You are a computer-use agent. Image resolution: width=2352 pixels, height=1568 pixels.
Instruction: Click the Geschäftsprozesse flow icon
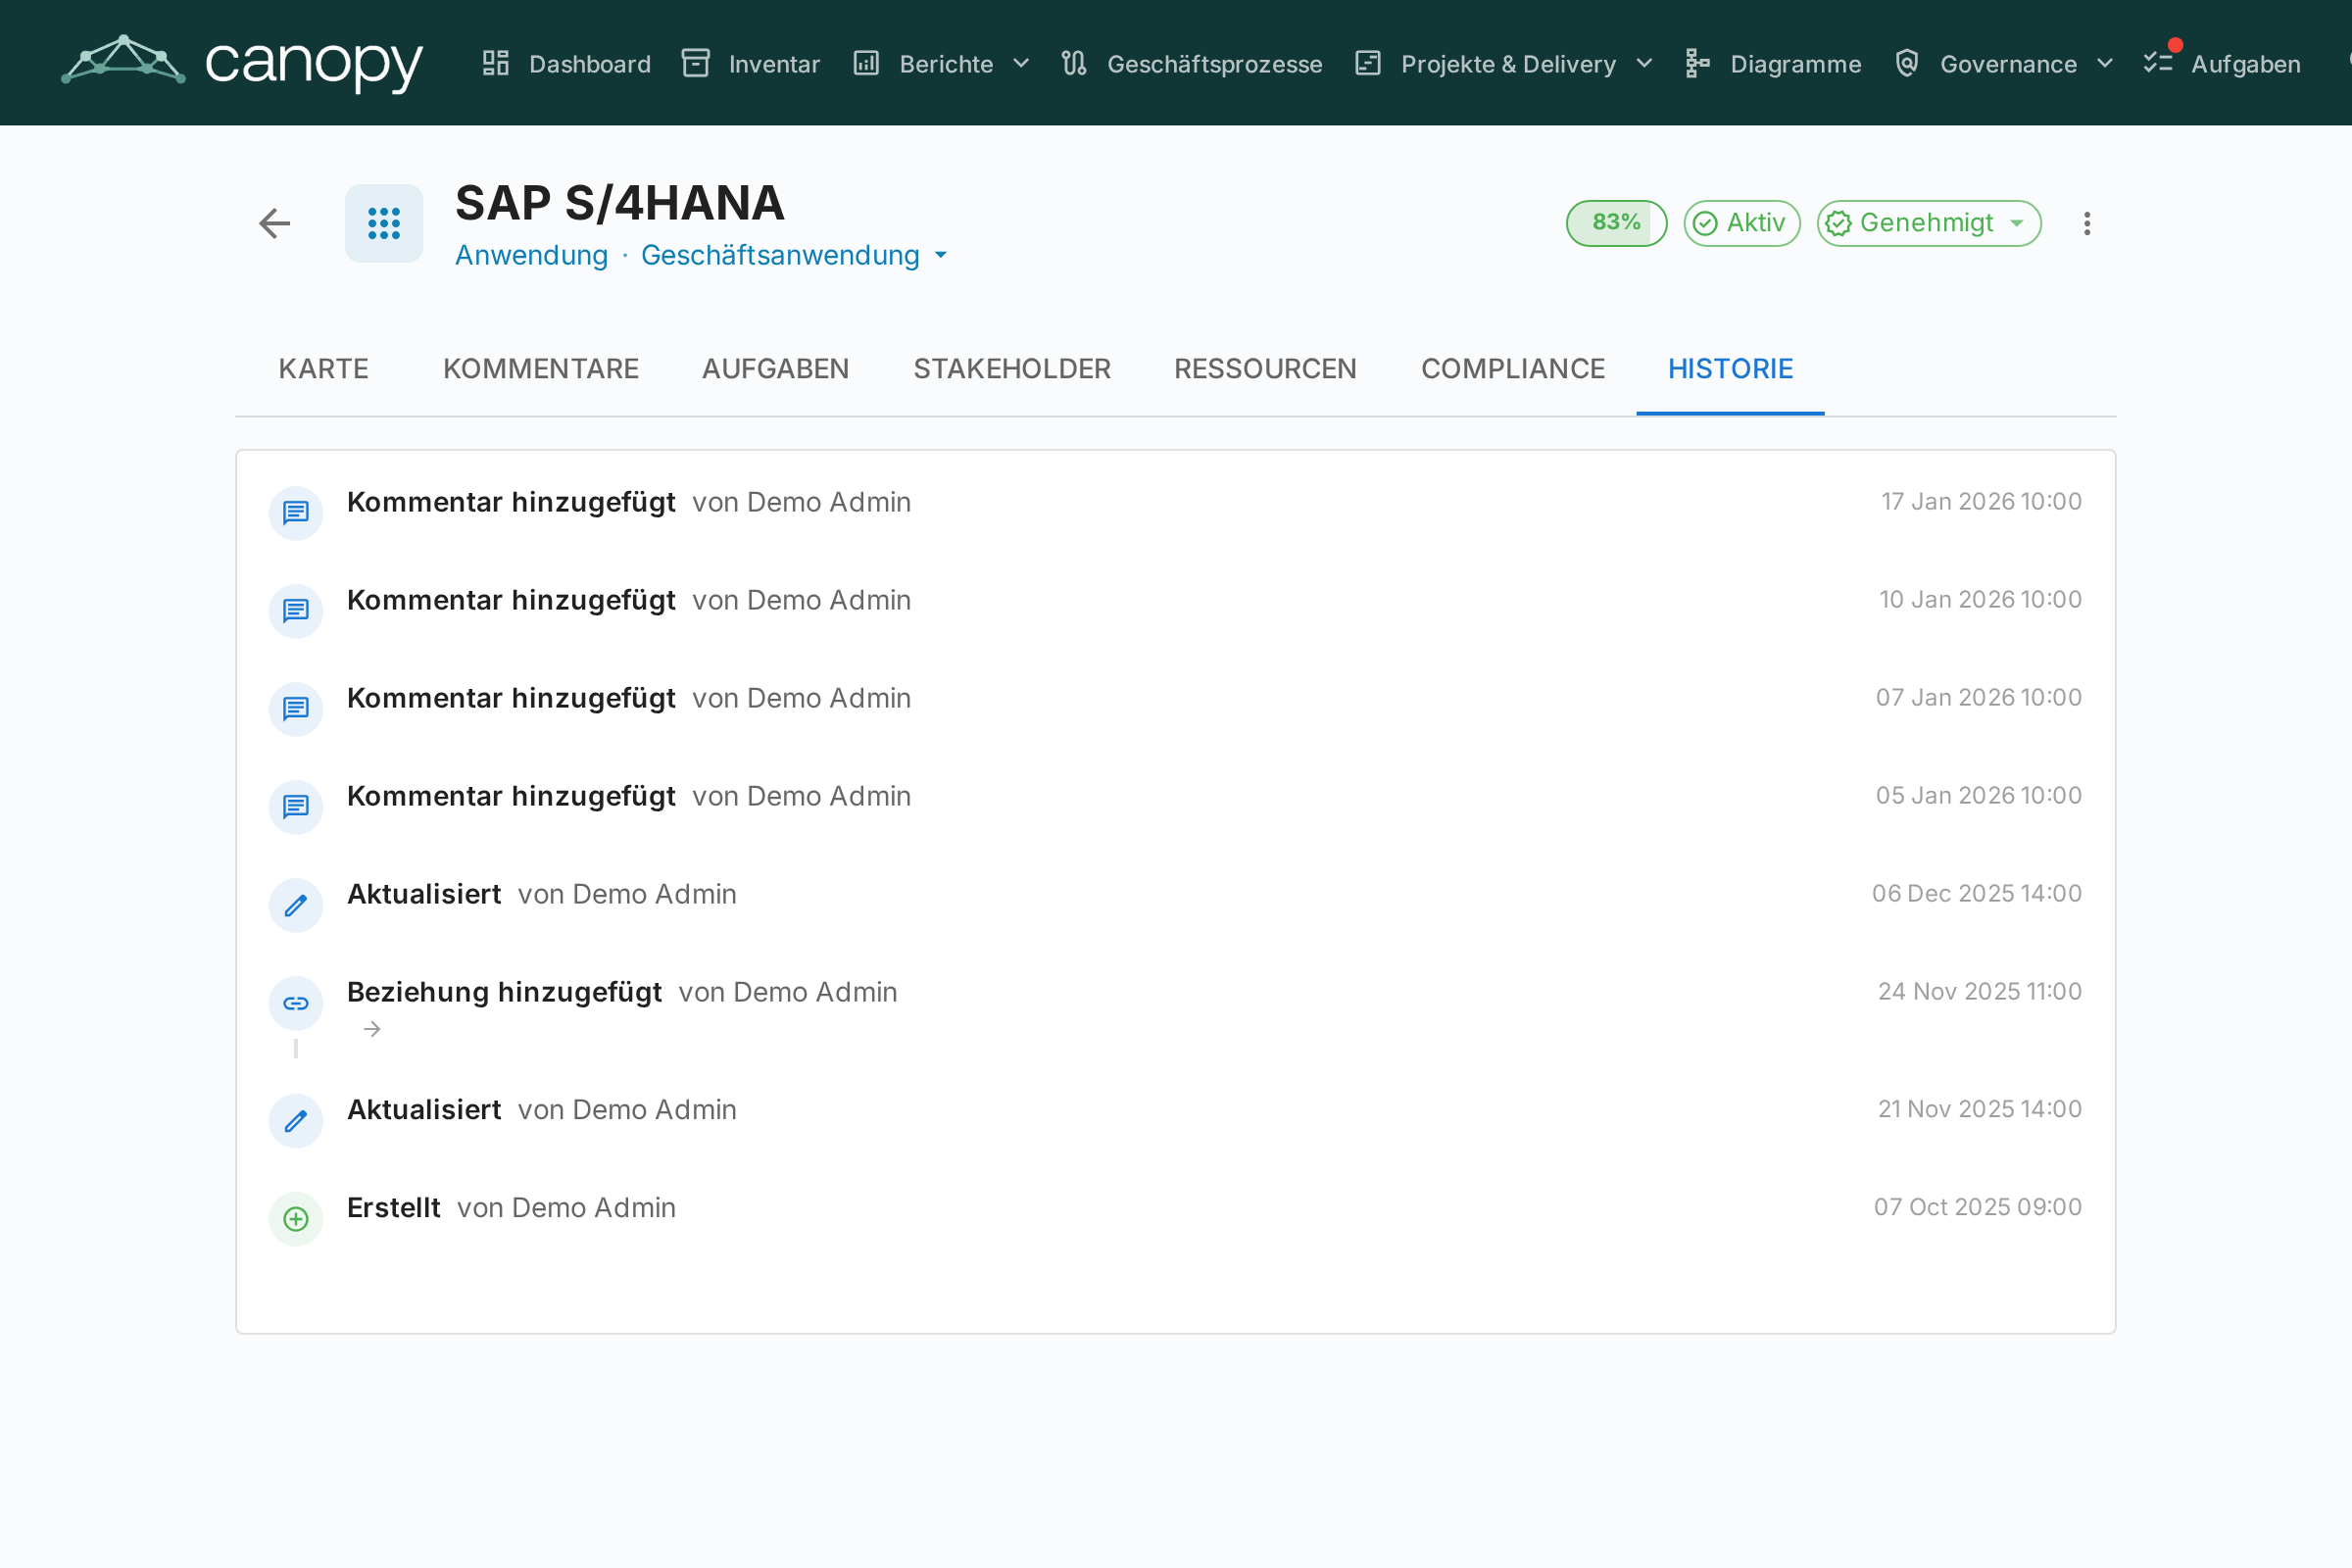tap(1074, 63)
